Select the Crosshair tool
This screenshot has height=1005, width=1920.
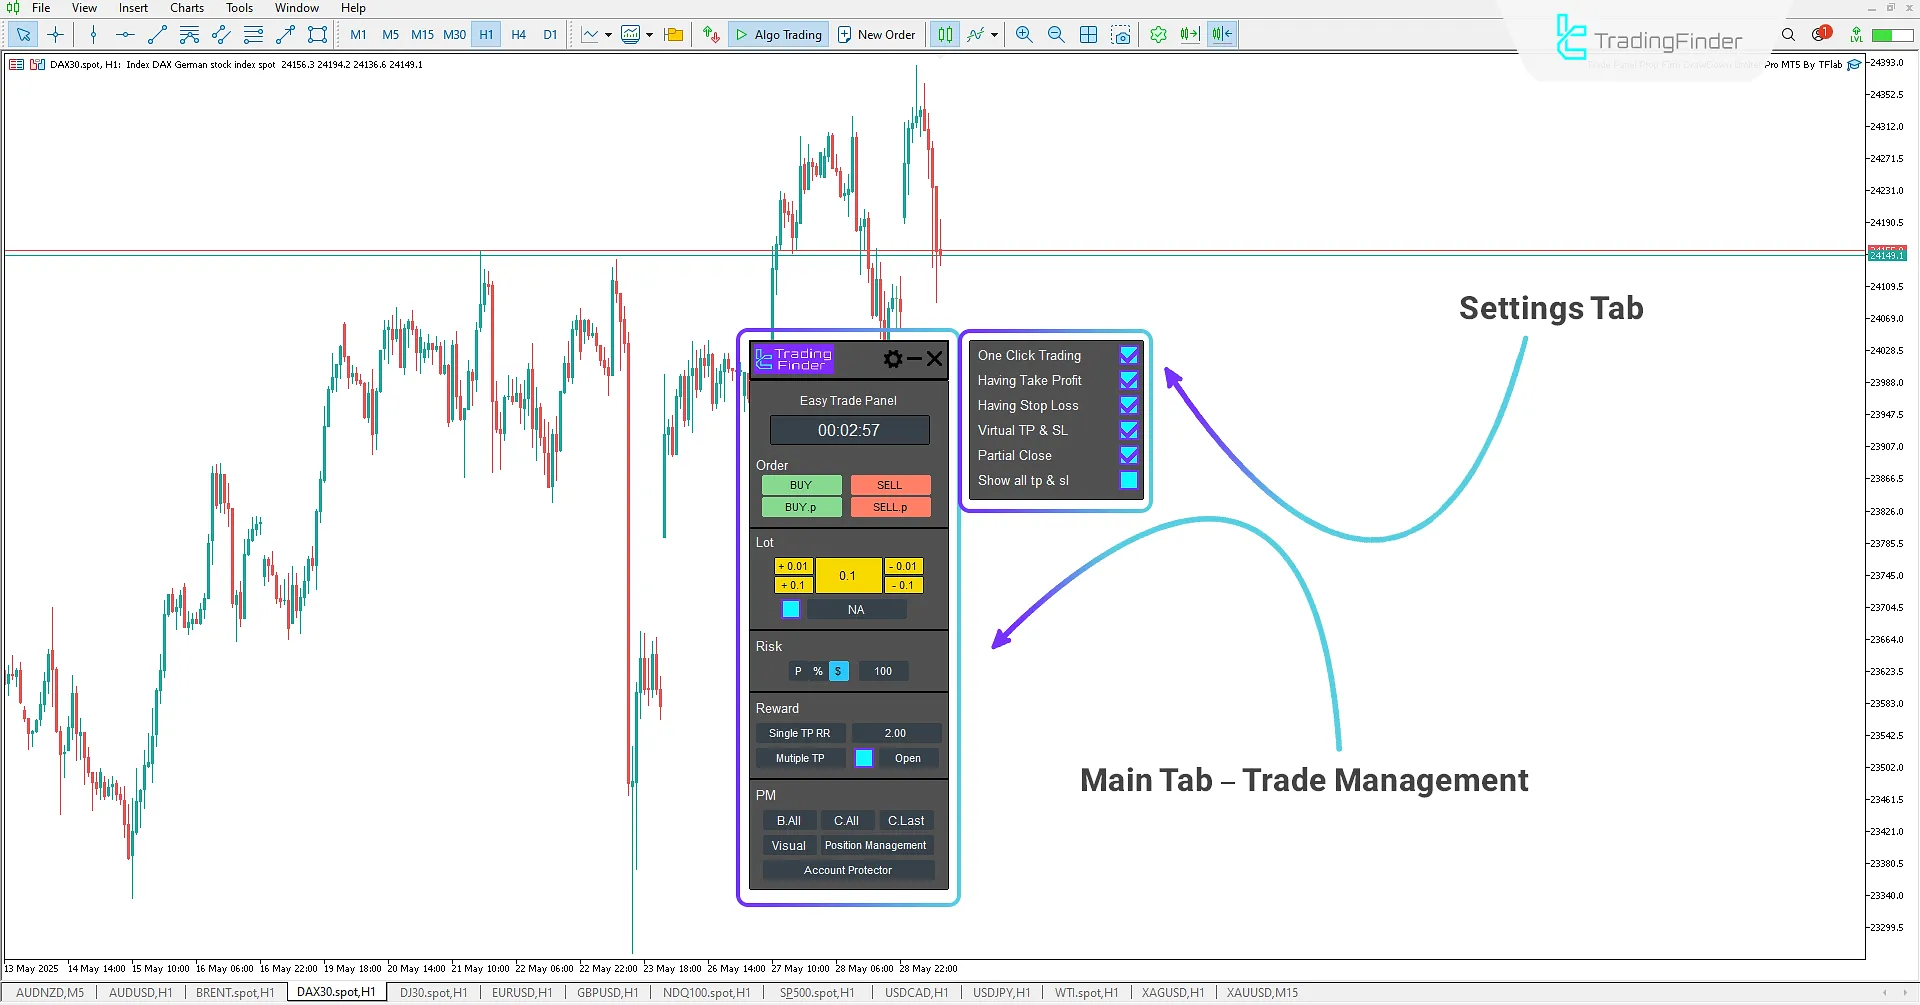(56, 34)
